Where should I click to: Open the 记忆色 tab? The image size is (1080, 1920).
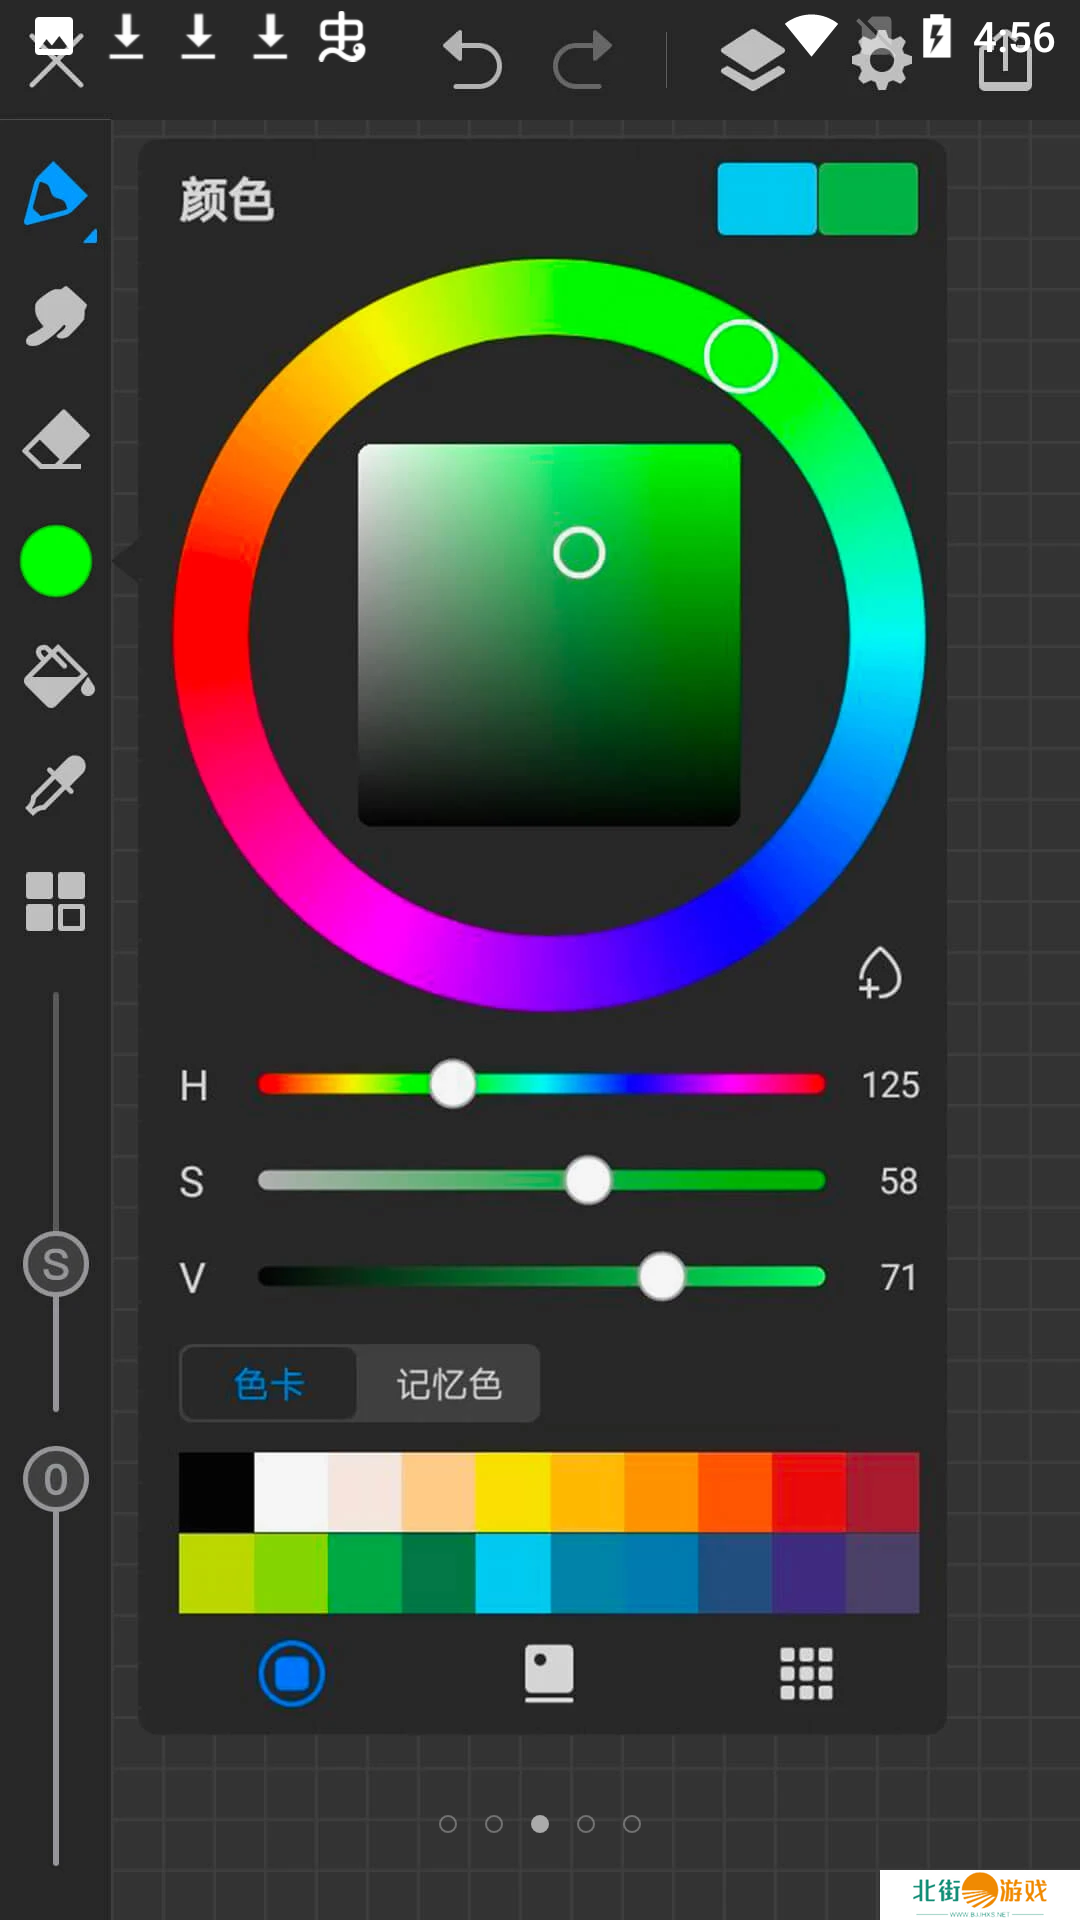449,1384
